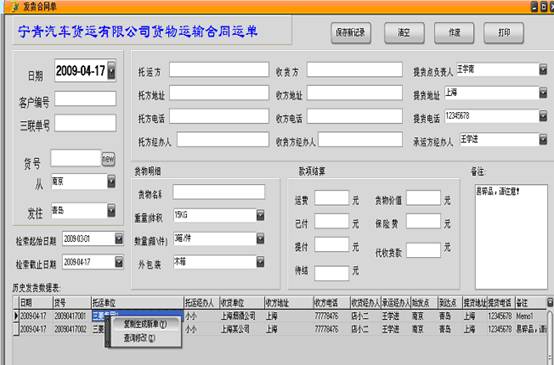Click the small new button beside 货号
This screenshot has height=365, width=554.
pyautogui.click(x=108, y=159)
